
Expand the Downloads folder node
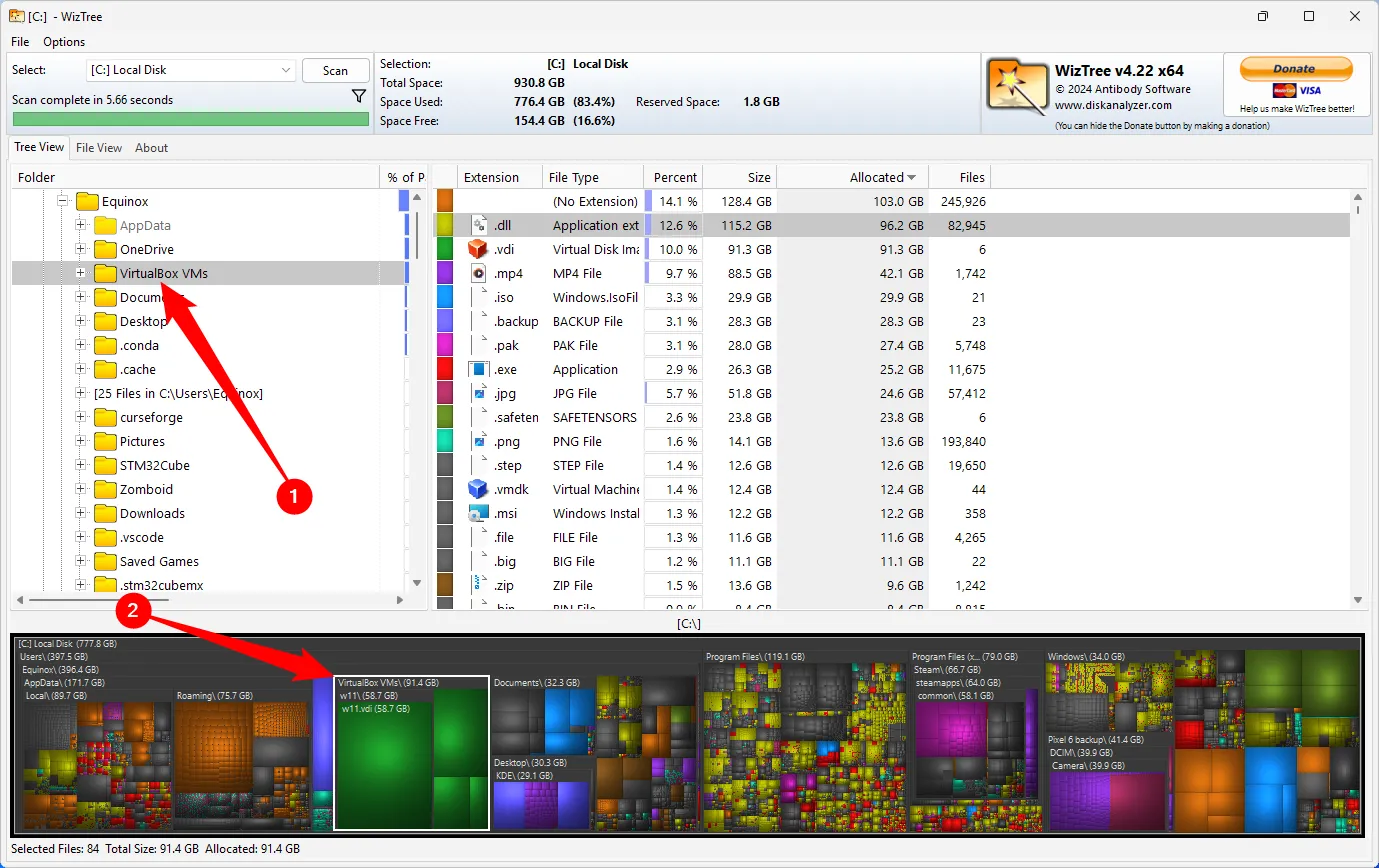(x=81, y=513)
